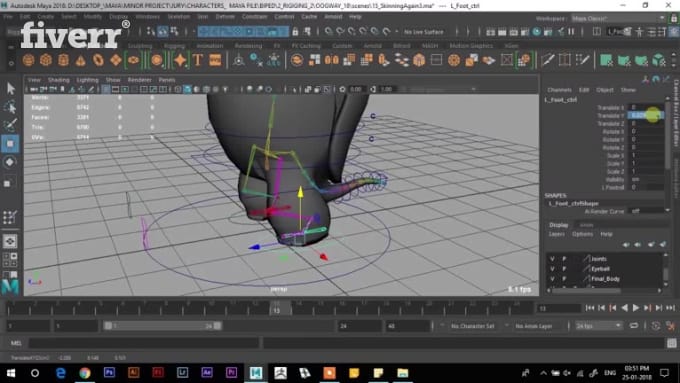Click the range slider bar in timeline
The height and width of the screenshot is (383, 680).
click(162, 325)
